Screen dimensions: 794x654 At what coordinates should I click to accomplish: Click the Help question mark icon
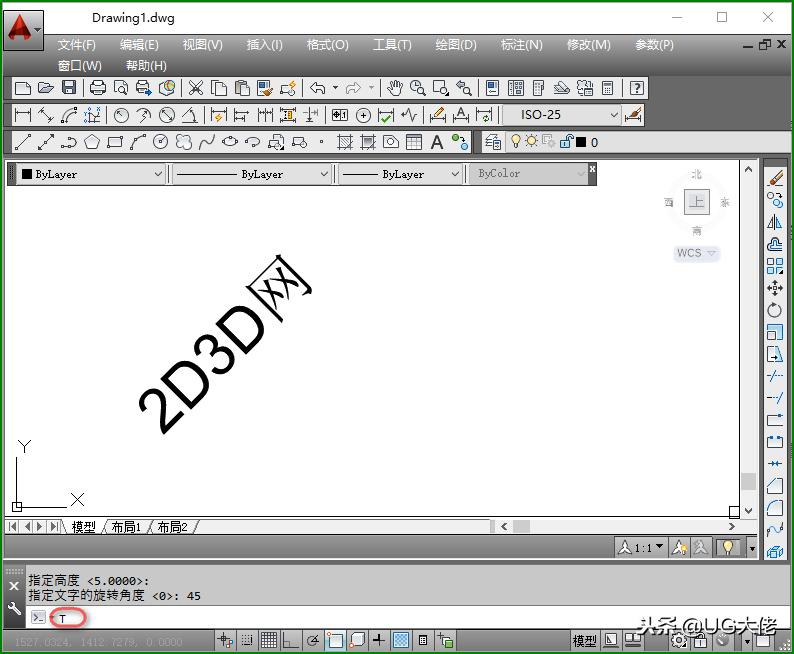[637, 88]
